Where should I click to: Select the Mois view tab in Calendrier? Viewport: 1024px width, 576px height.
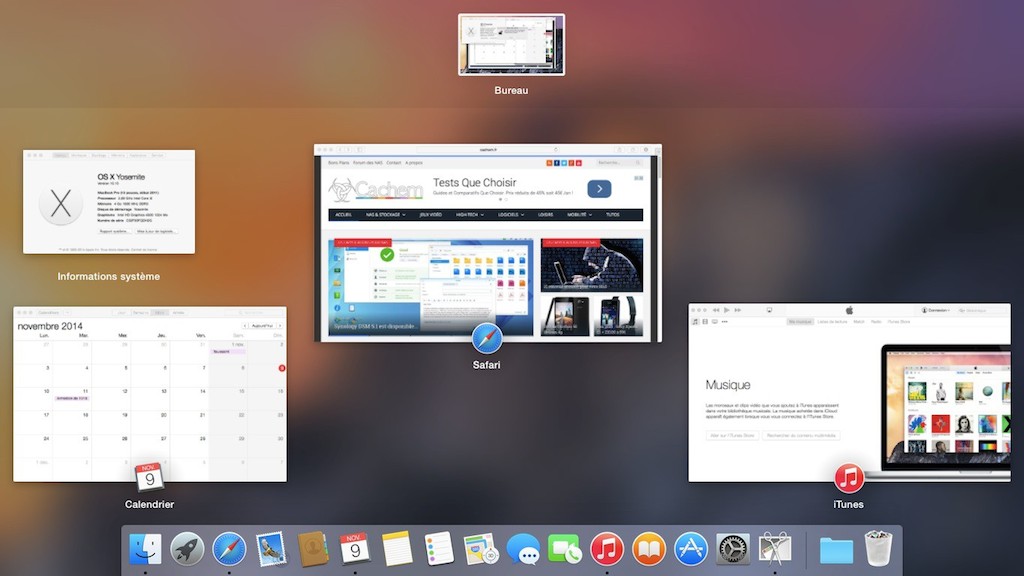(159, 313)
